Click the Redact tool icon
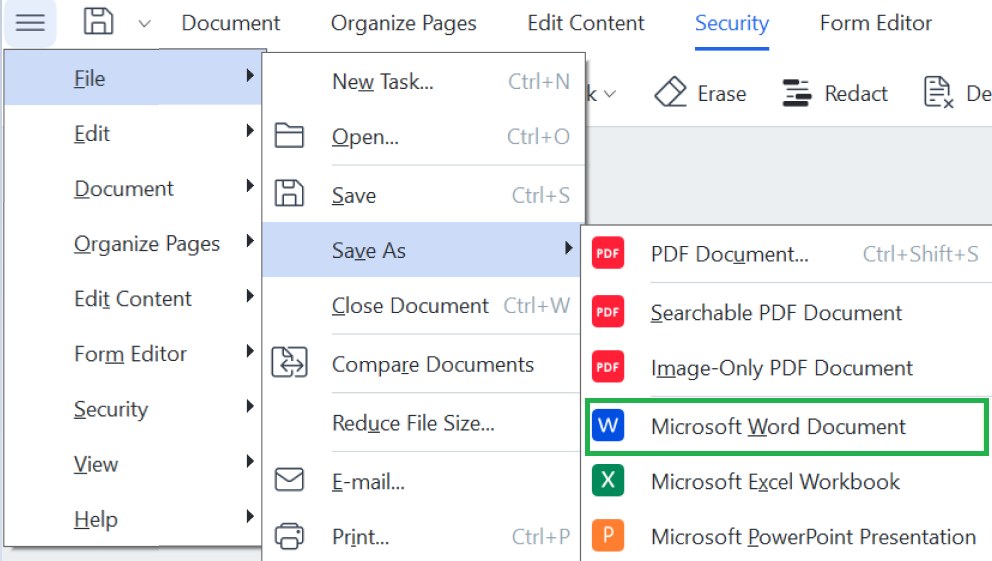 click(797, 93)
